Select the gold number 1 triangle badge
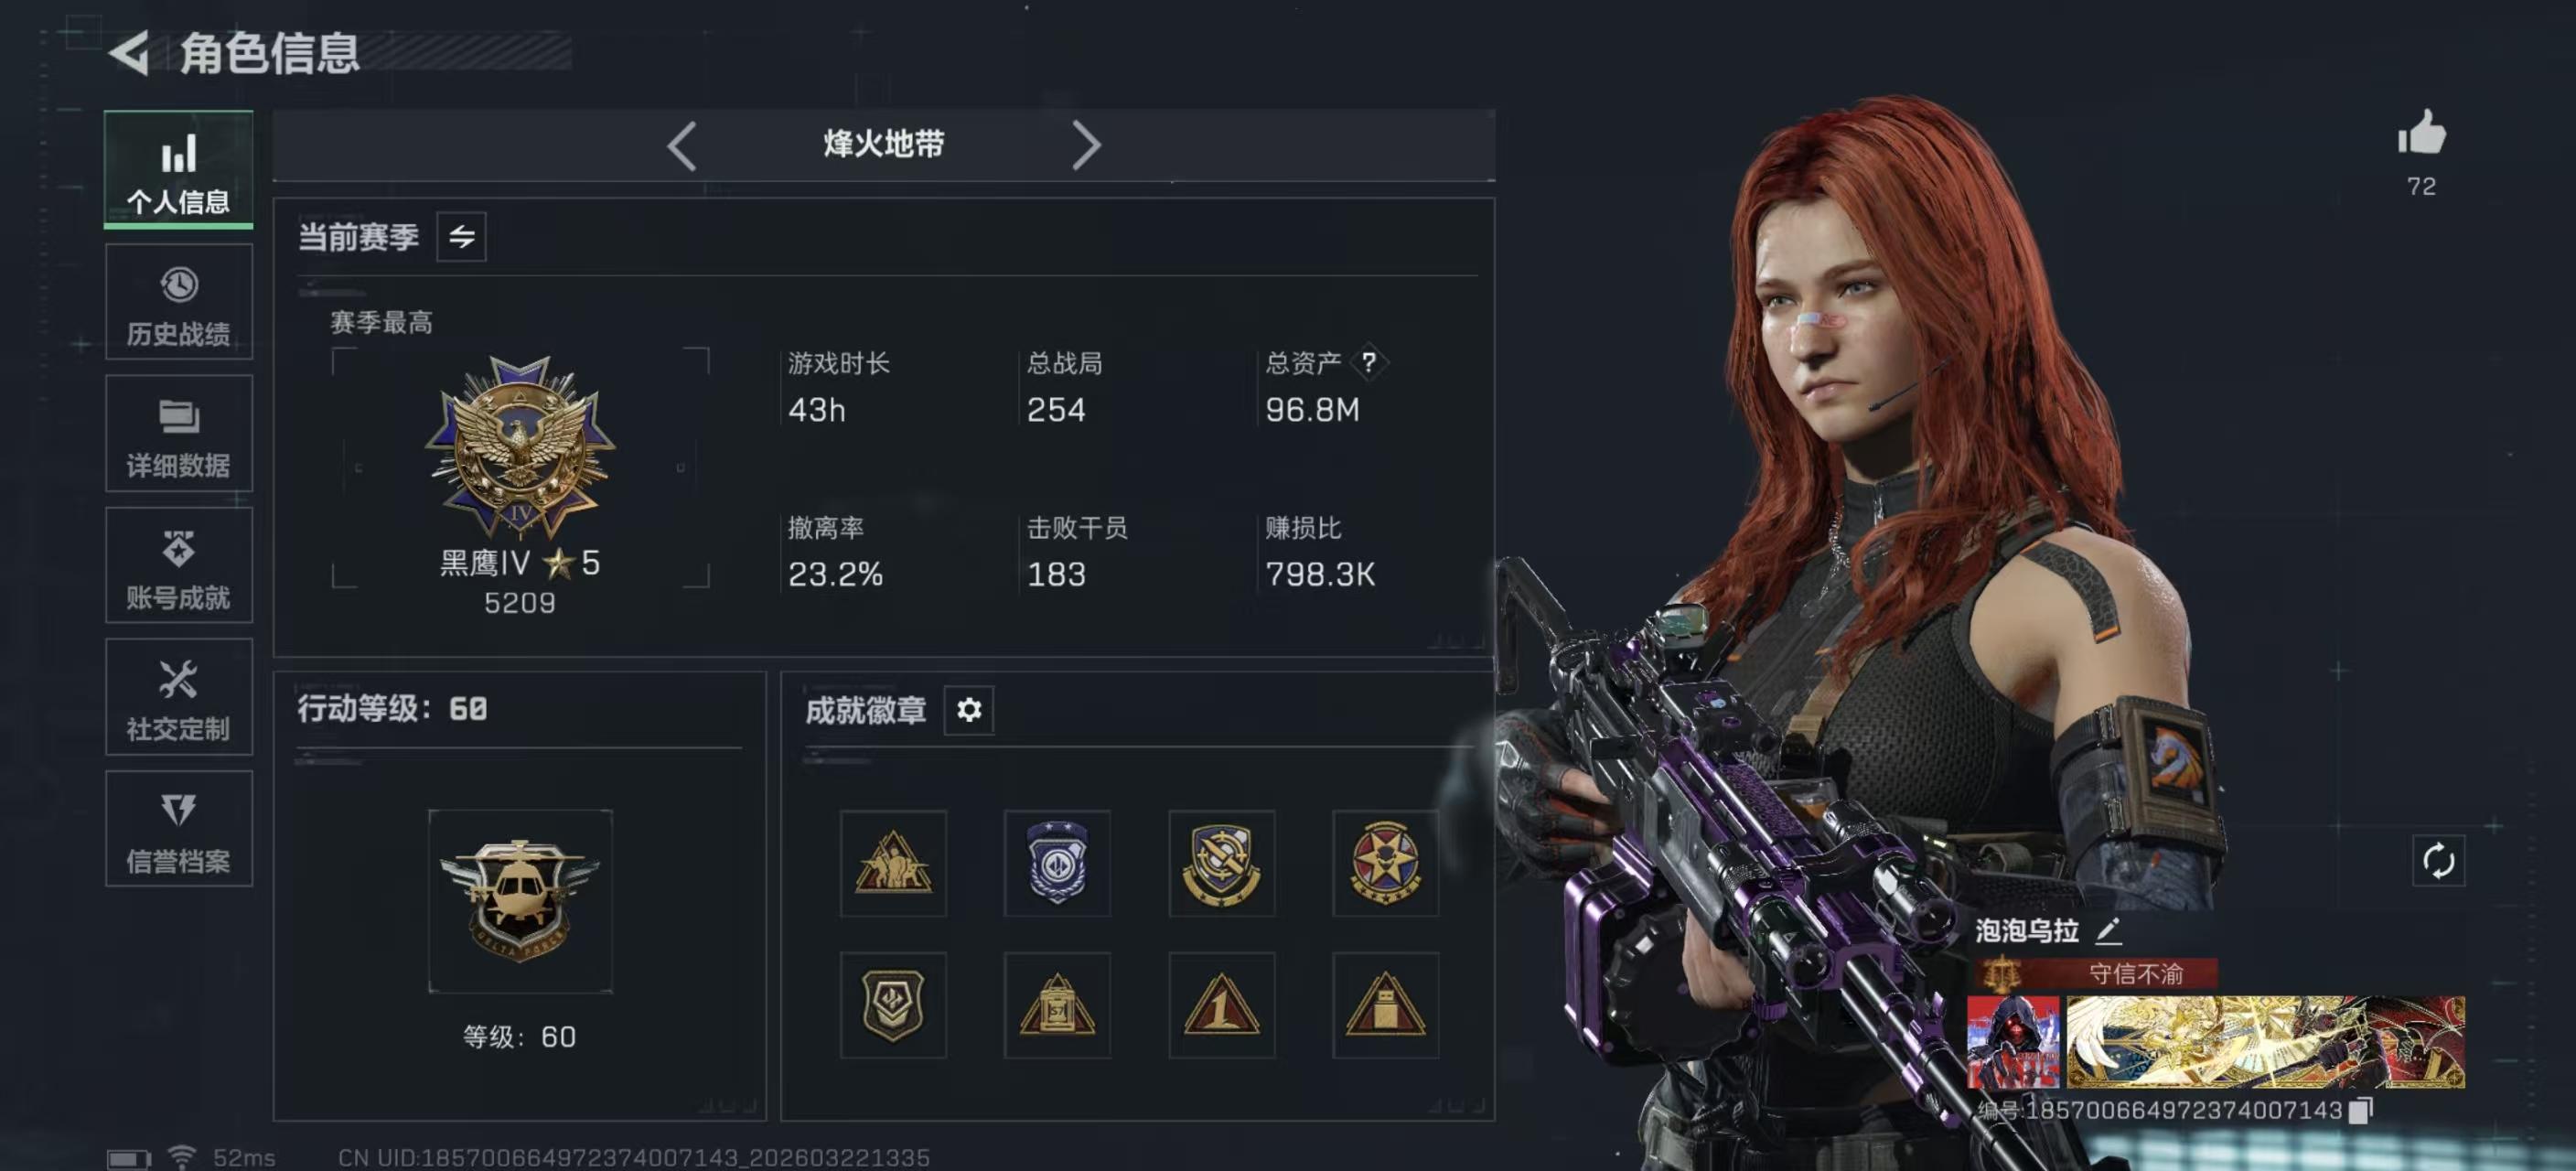2576x1171 pixels. 1221,1005
